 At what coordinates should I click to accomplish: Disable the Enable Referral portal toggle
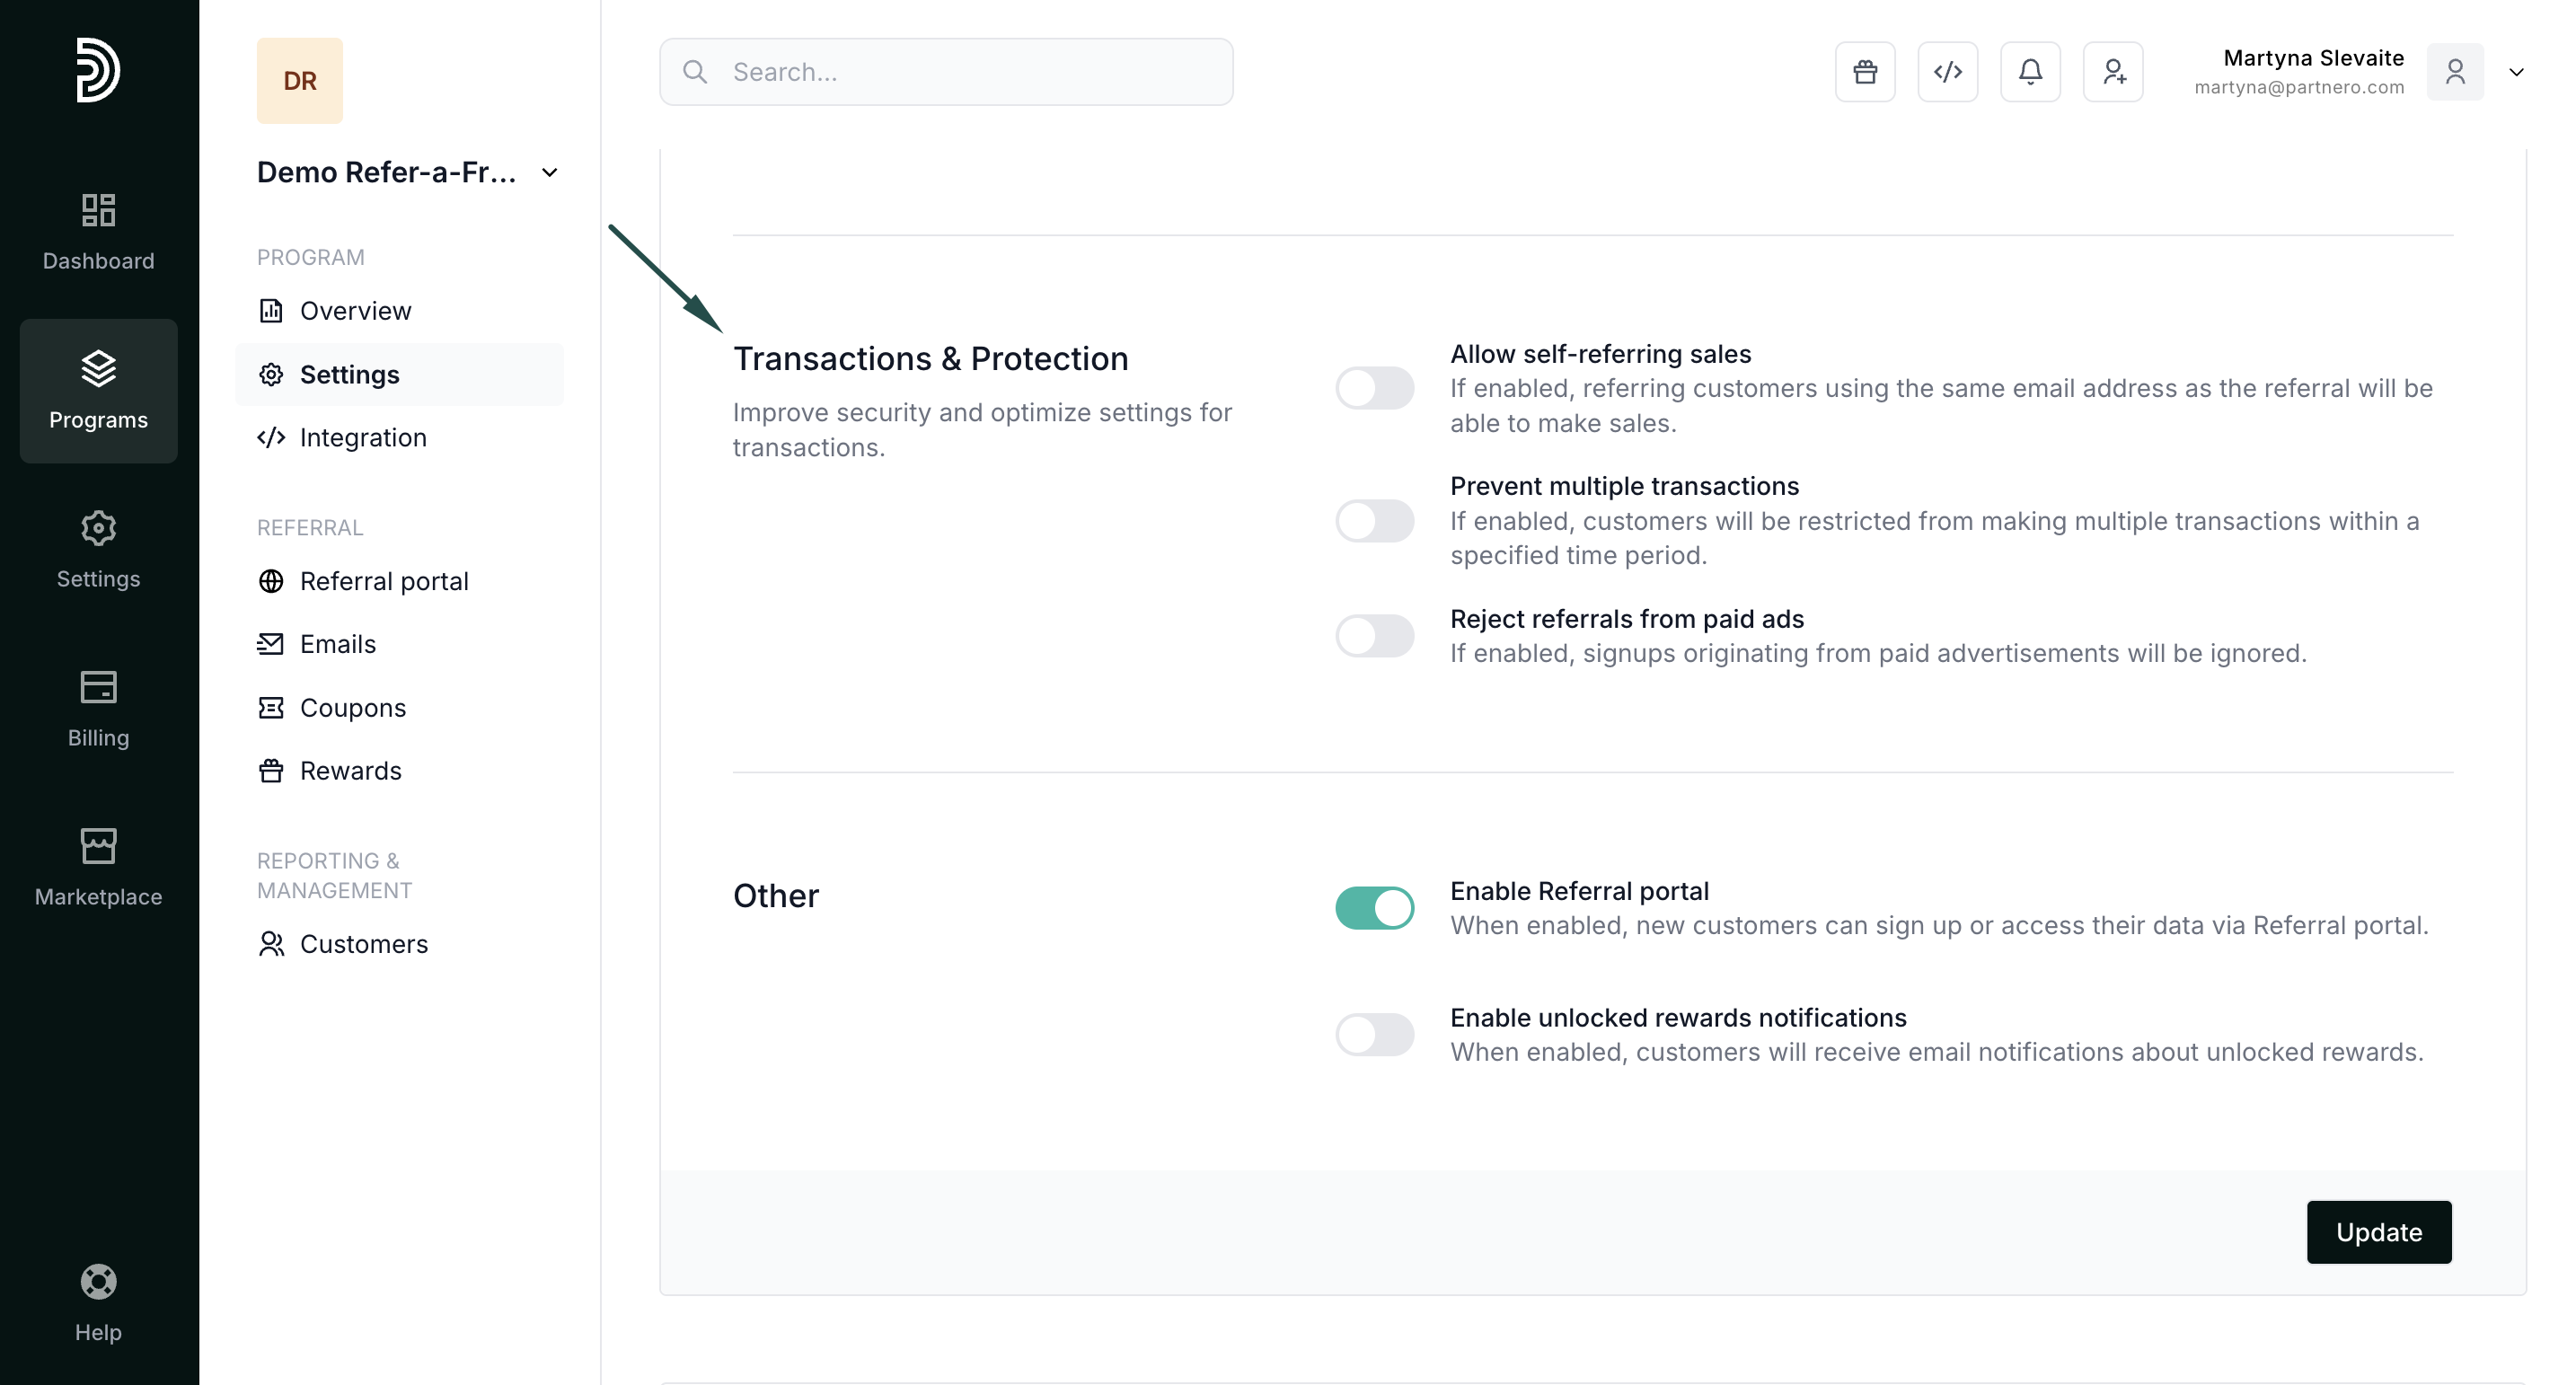[x=1375, y=908]
